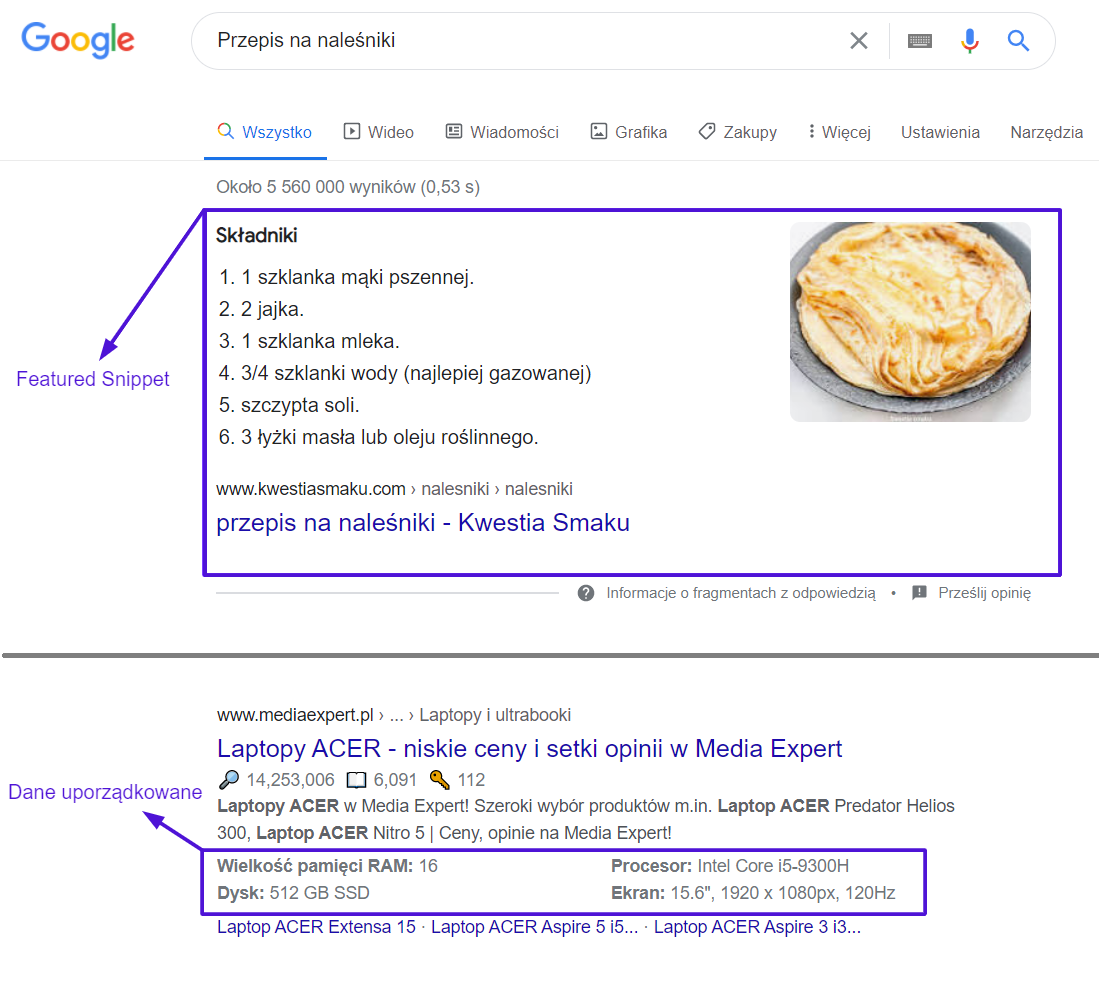Image resolution: width=1099 pixels, height=991 pixels.
Task: Select the Wiadomości tab
Action: (503, 132)
